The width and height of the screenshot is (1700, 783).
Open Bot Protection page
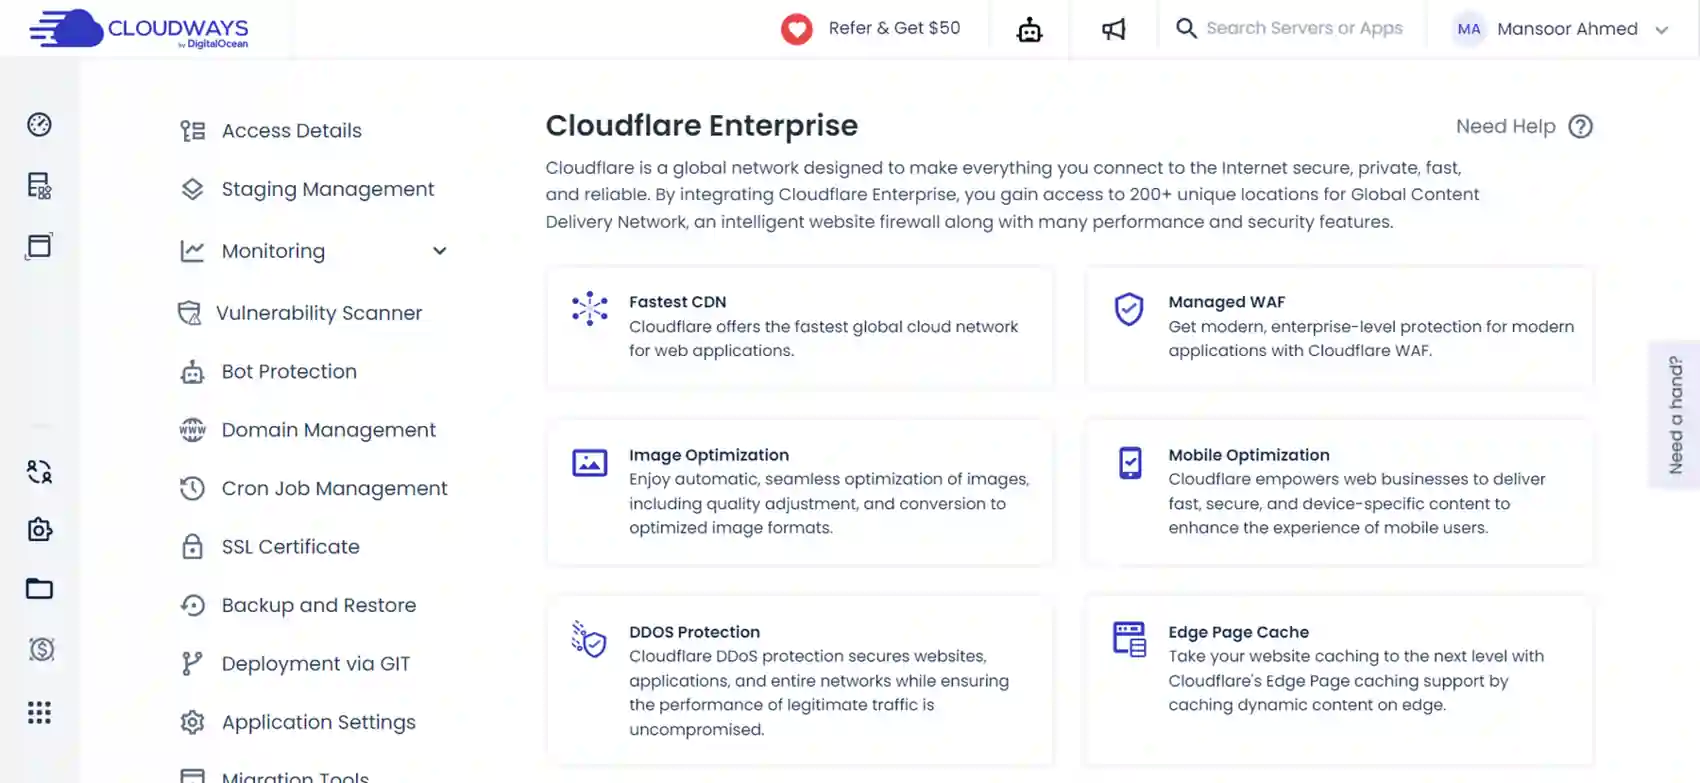pos(289,372)
